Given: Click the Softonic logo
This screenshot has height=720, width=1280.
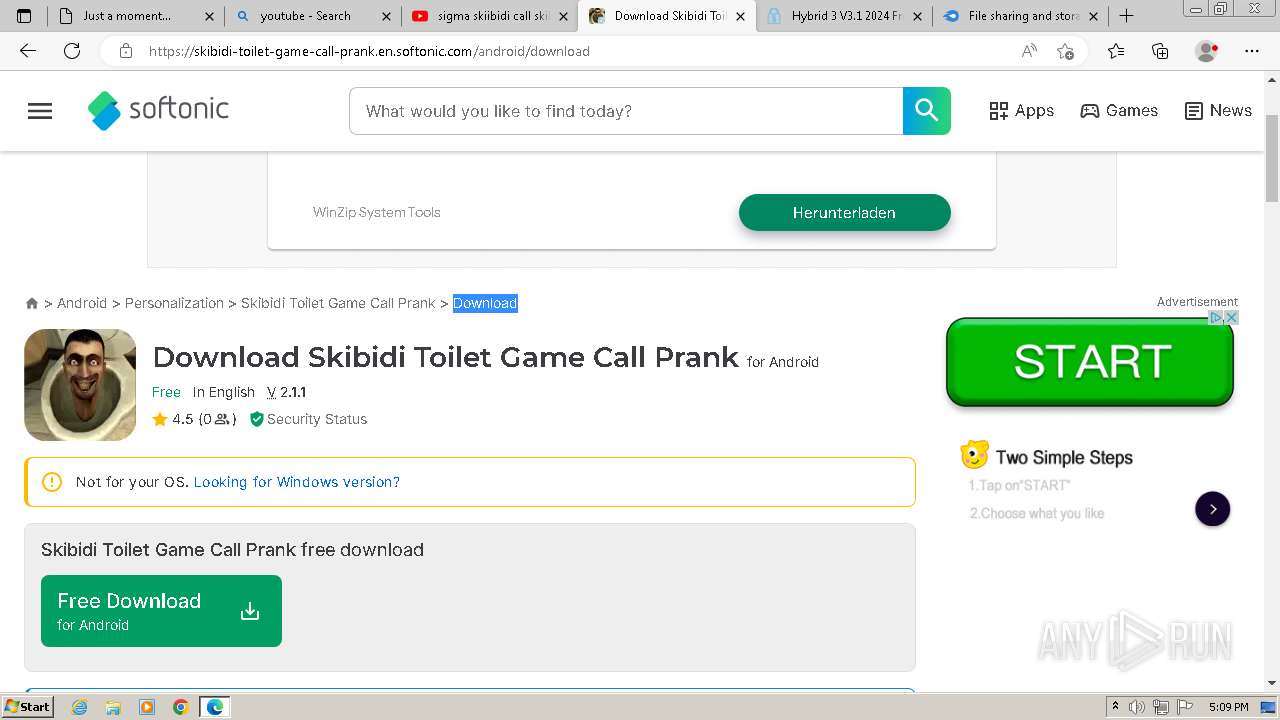Looking at the screenshot, I should (158, 110).
